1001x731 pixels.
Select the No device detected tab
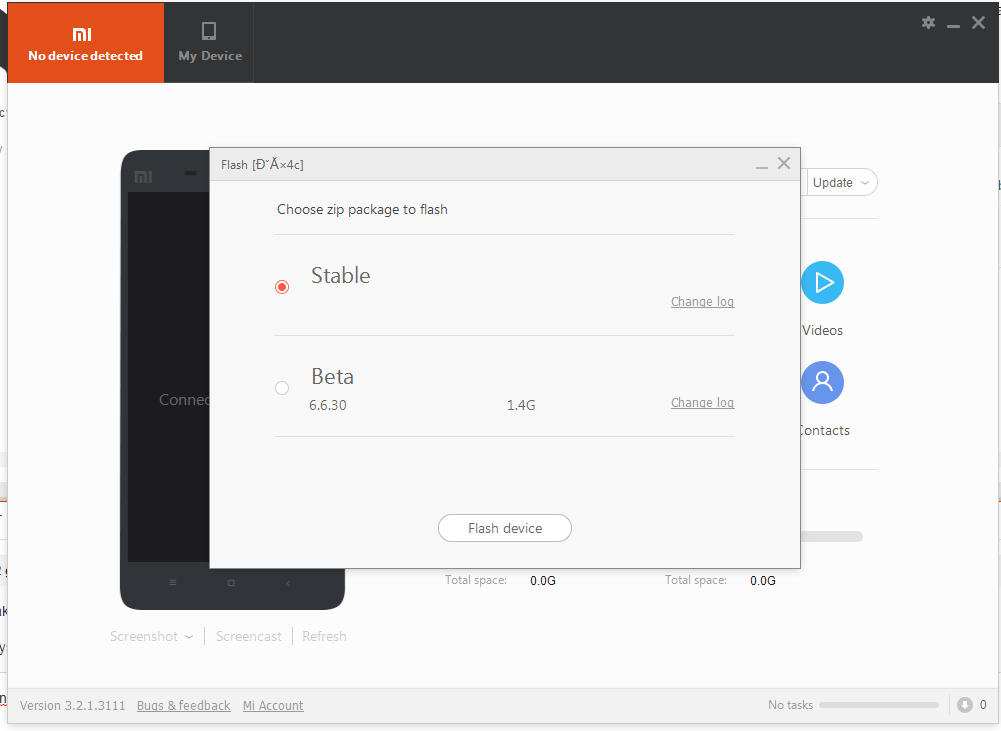86,43
